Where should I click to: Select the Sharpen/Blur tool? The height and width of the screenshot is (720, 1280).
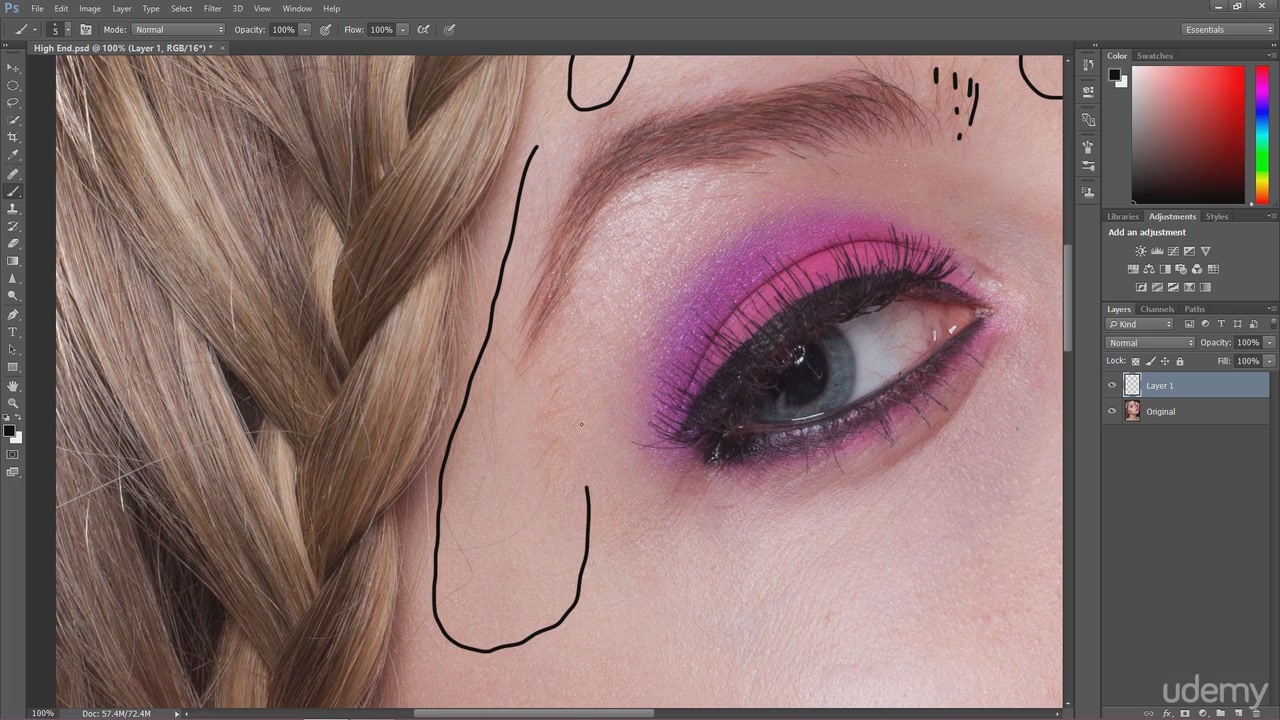[x=13, y=279]
